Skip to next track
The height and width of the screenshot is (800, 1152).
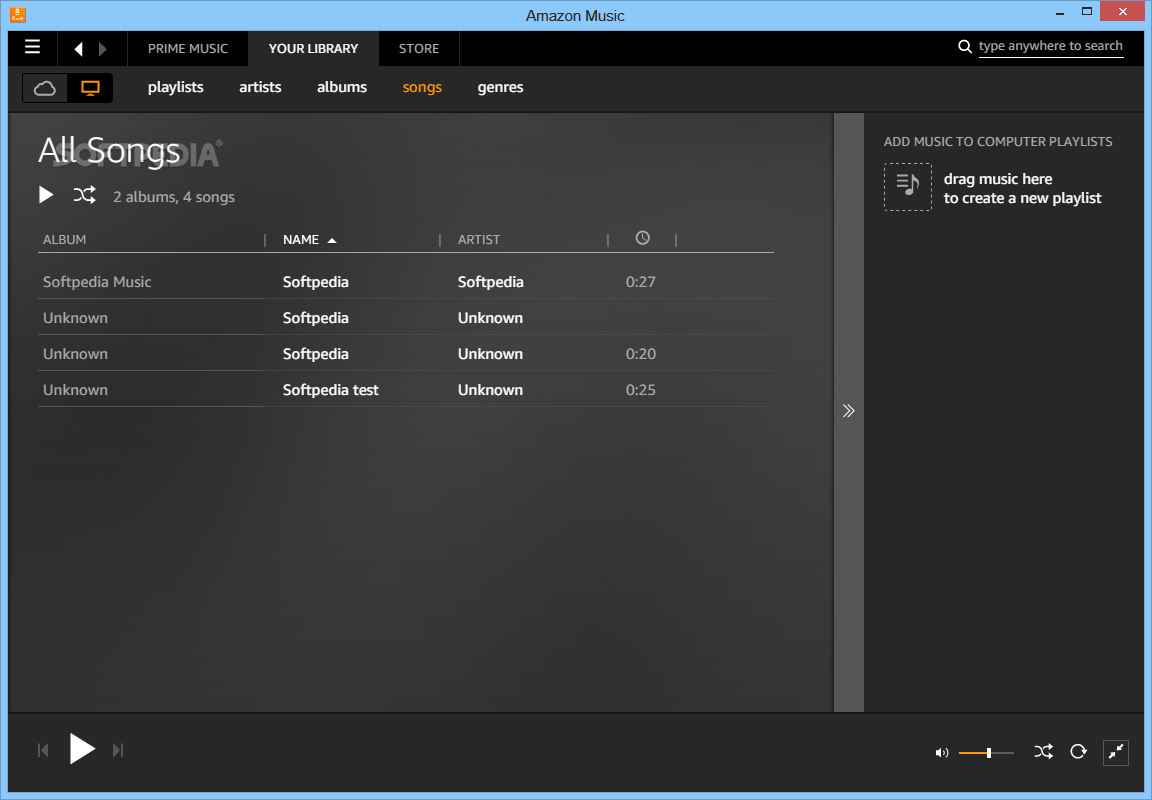pos(118,750)
